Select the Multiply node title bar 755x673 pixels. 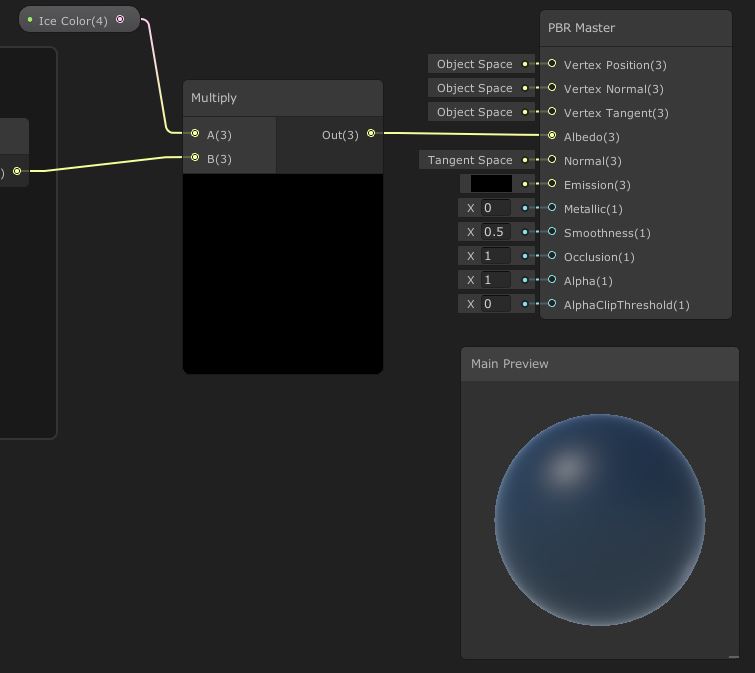[x=282, y=98]
